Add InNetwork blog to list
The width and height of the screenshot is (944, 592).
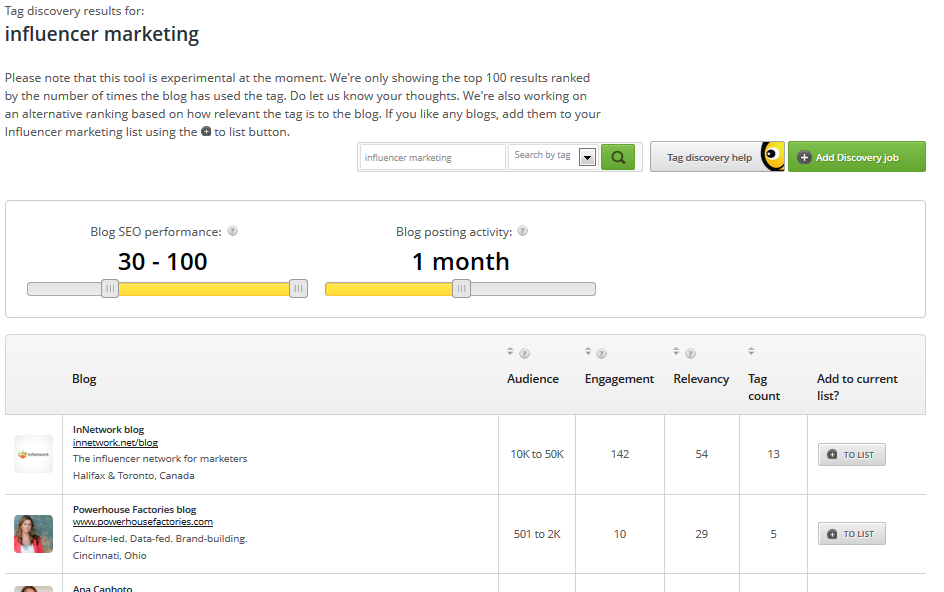[x=851, y=455]
